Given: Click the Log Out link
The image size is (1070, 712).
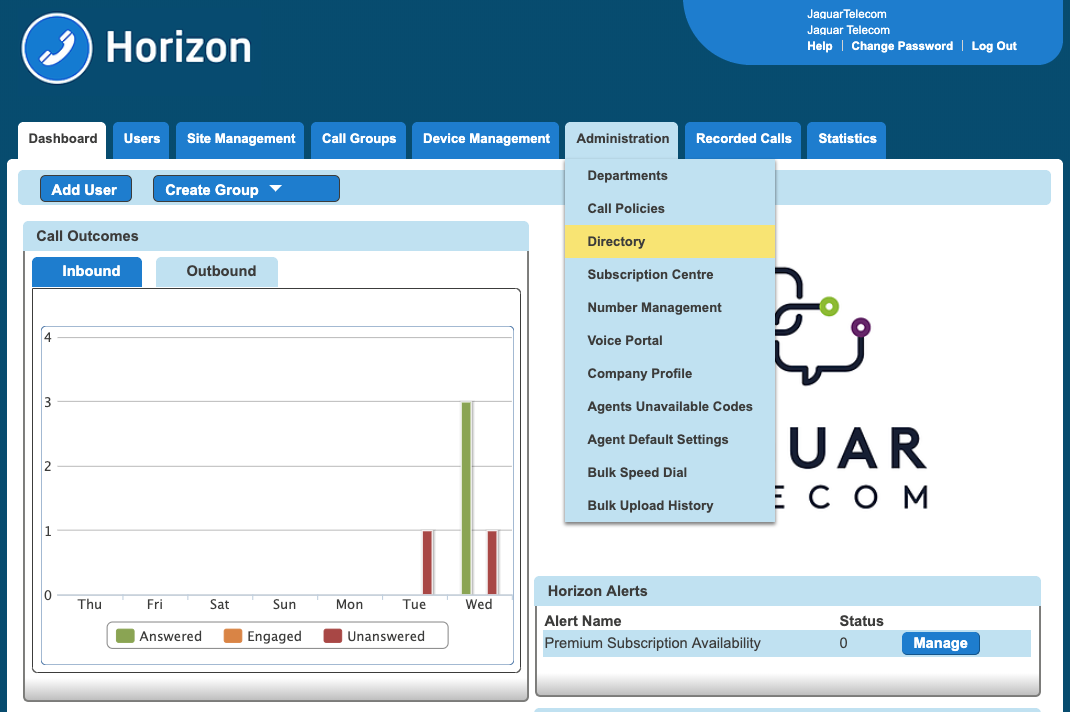Looking at the screenshot, I should pos(994,46).
